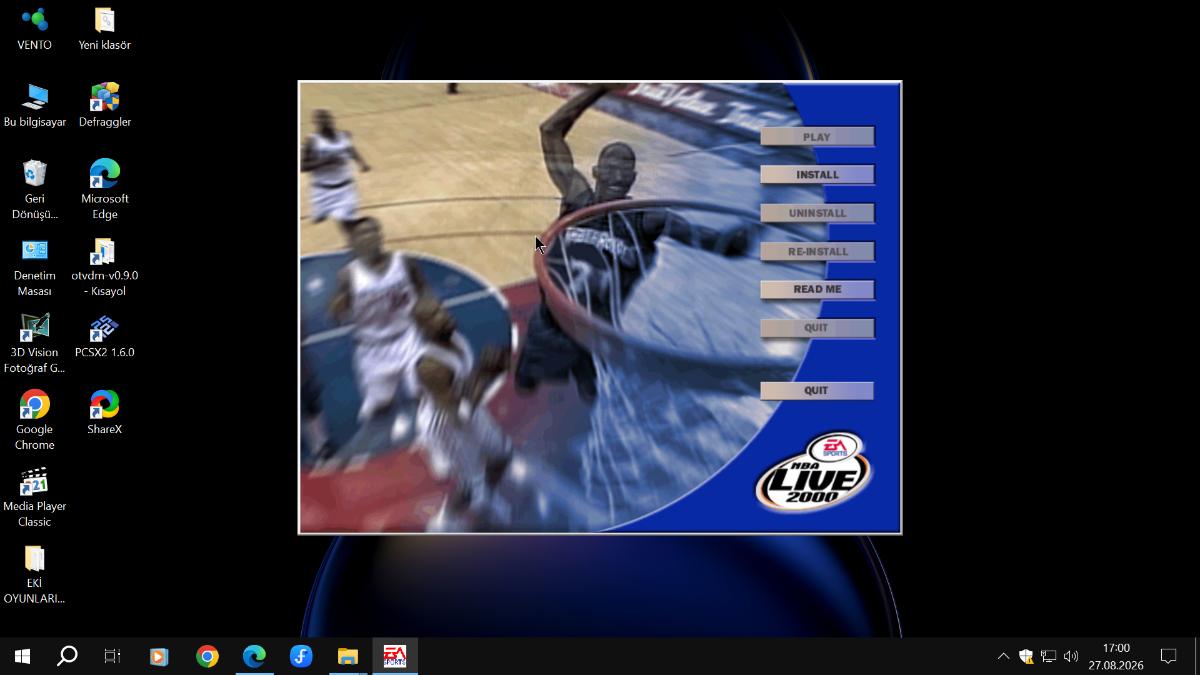
Task: Click the greyed-out PLAY button
Action: [817, 137]
